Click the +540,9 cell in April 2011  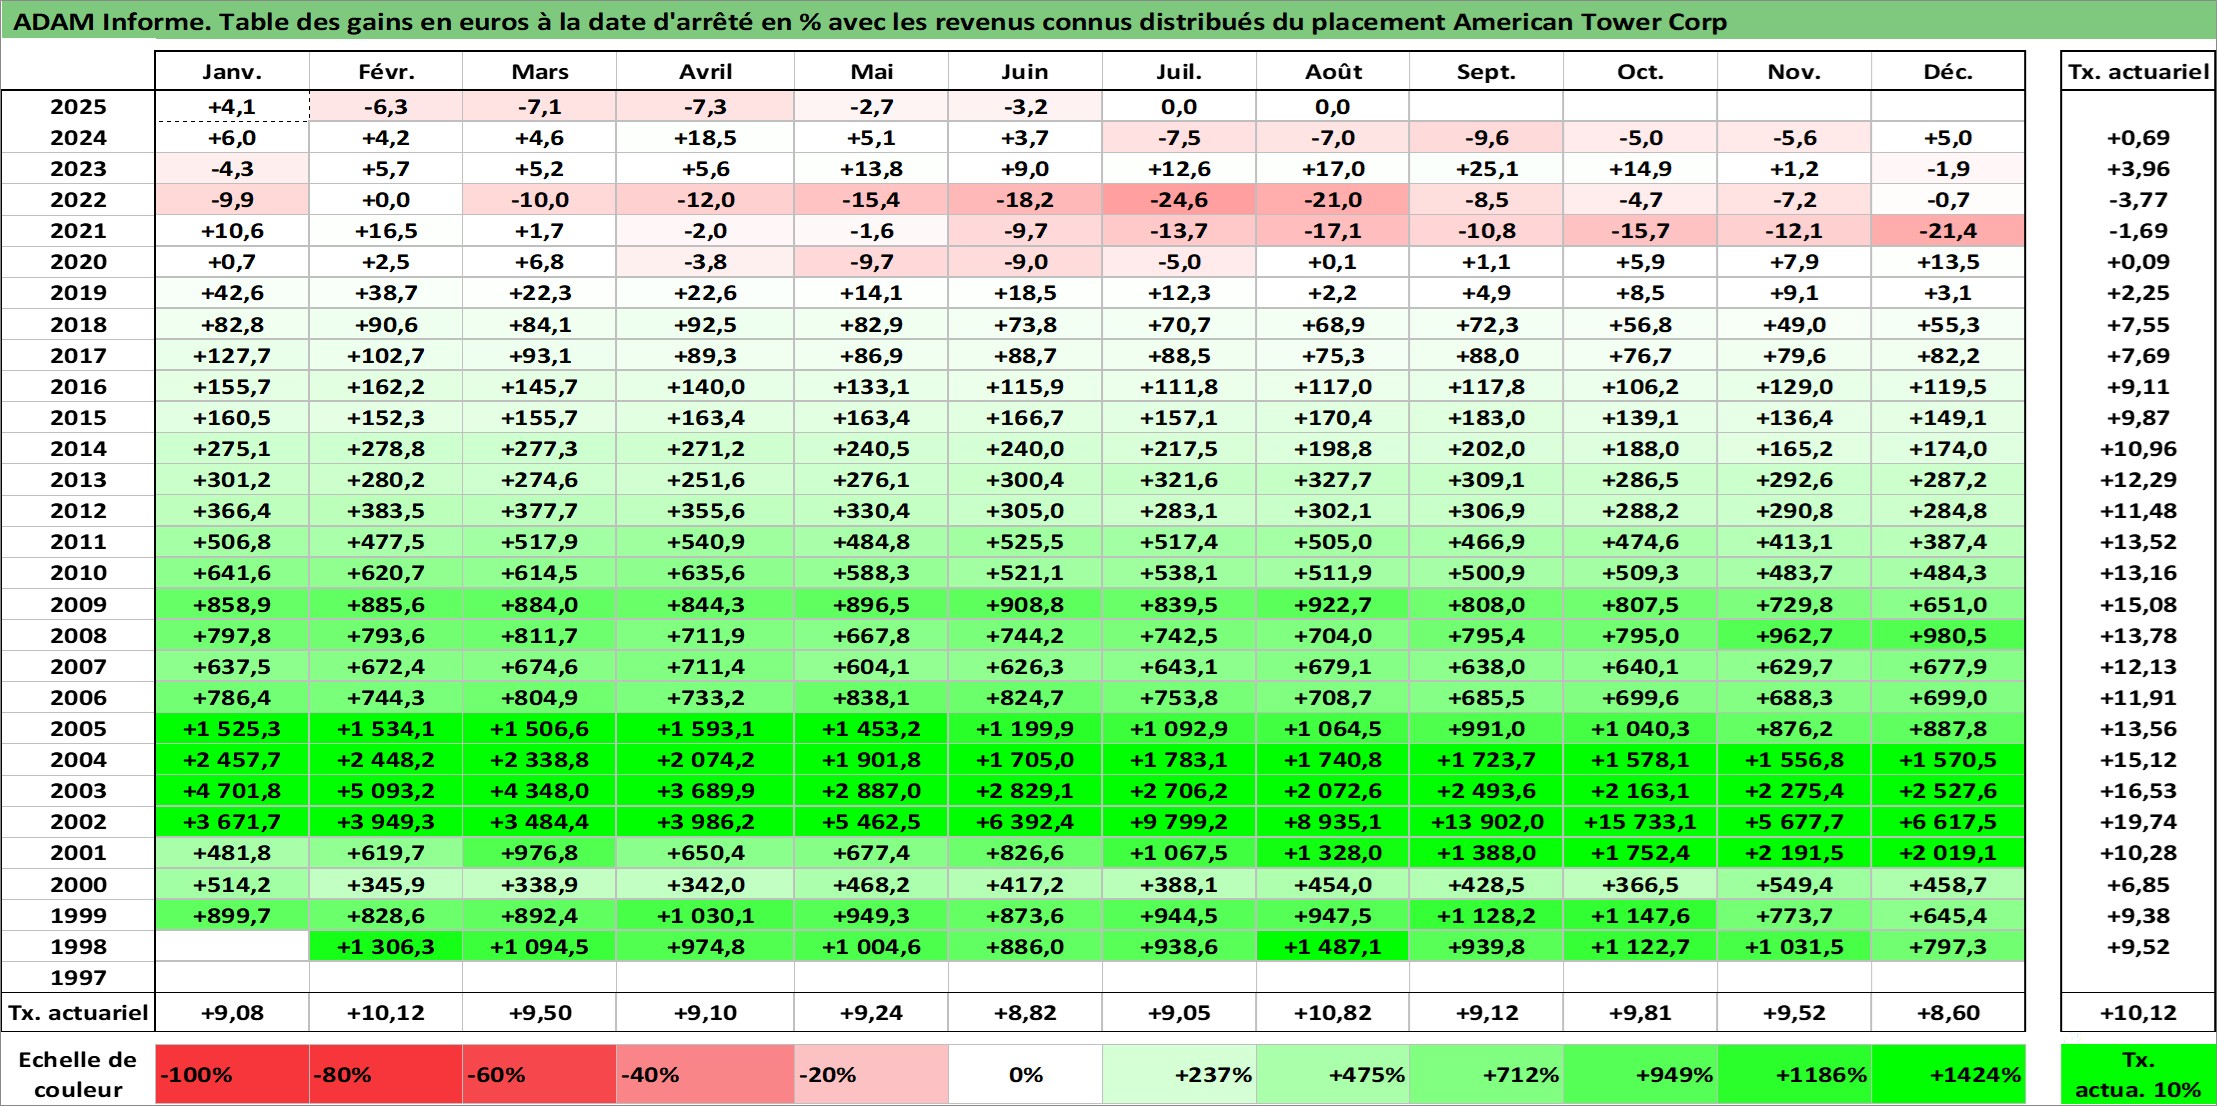pyautogui.click(x=705, y=542)
